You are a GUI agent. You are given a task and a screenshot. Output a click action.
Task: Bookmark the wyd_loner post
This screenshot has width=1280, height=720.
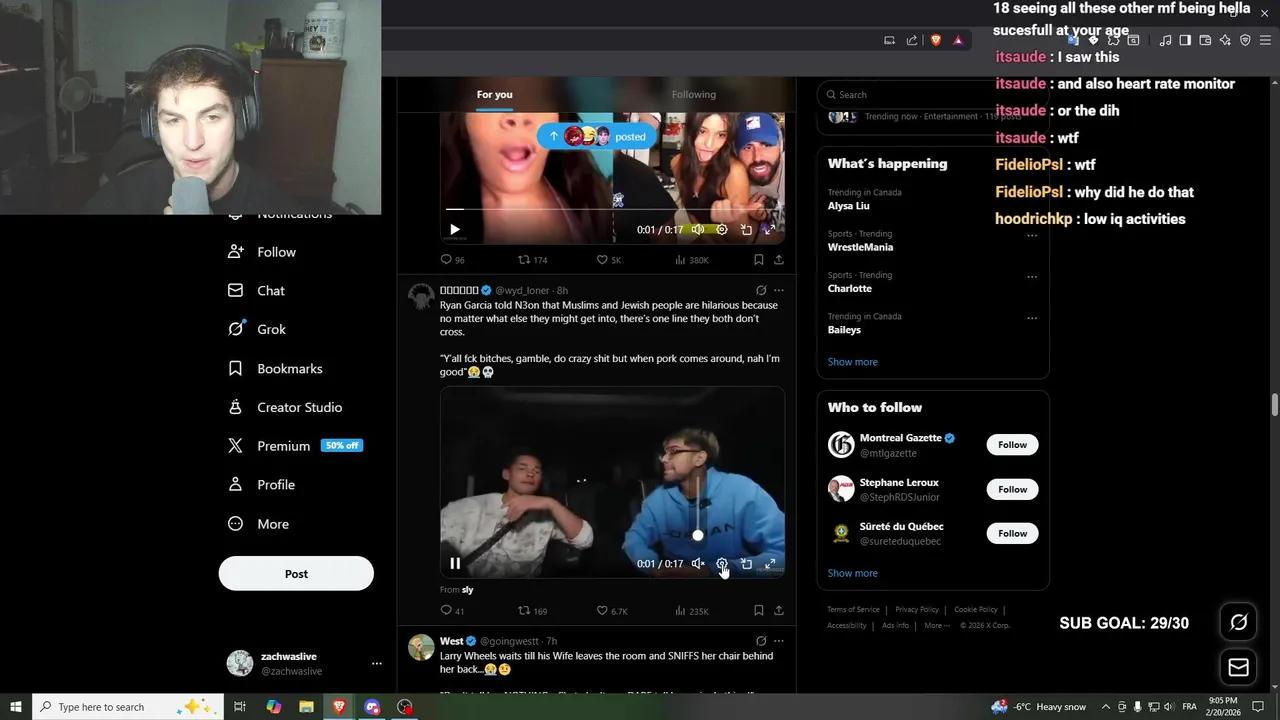(x=758, y=611)
